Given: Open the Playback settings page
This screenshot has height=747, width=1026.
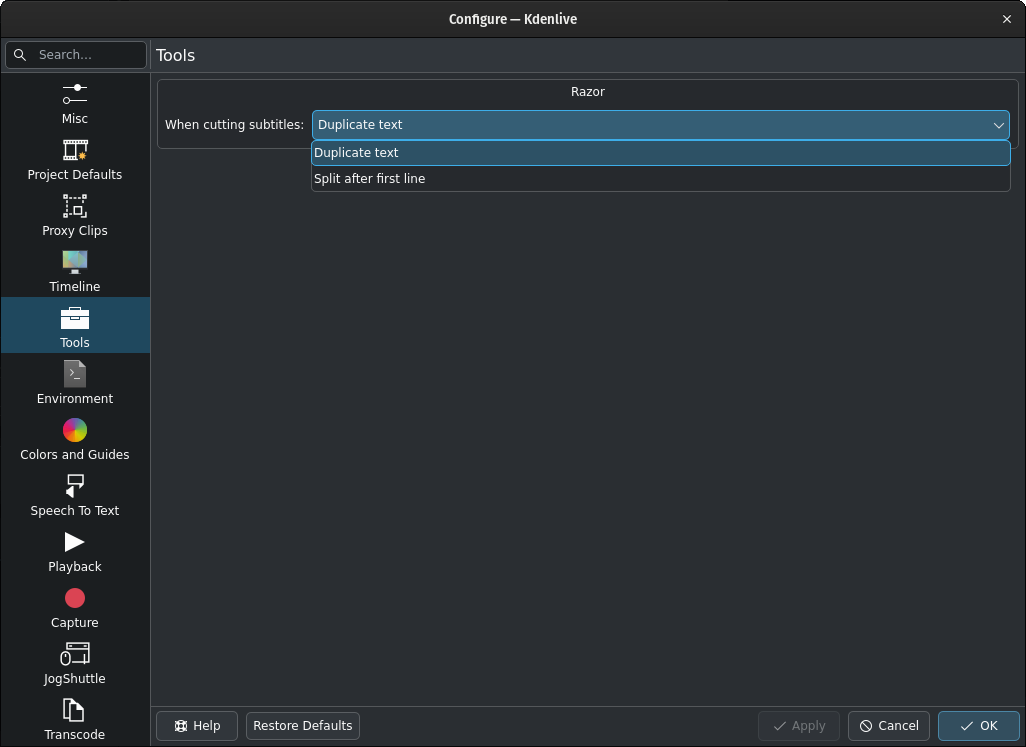Looking at the screenshot, I should [x=75, y=551].
